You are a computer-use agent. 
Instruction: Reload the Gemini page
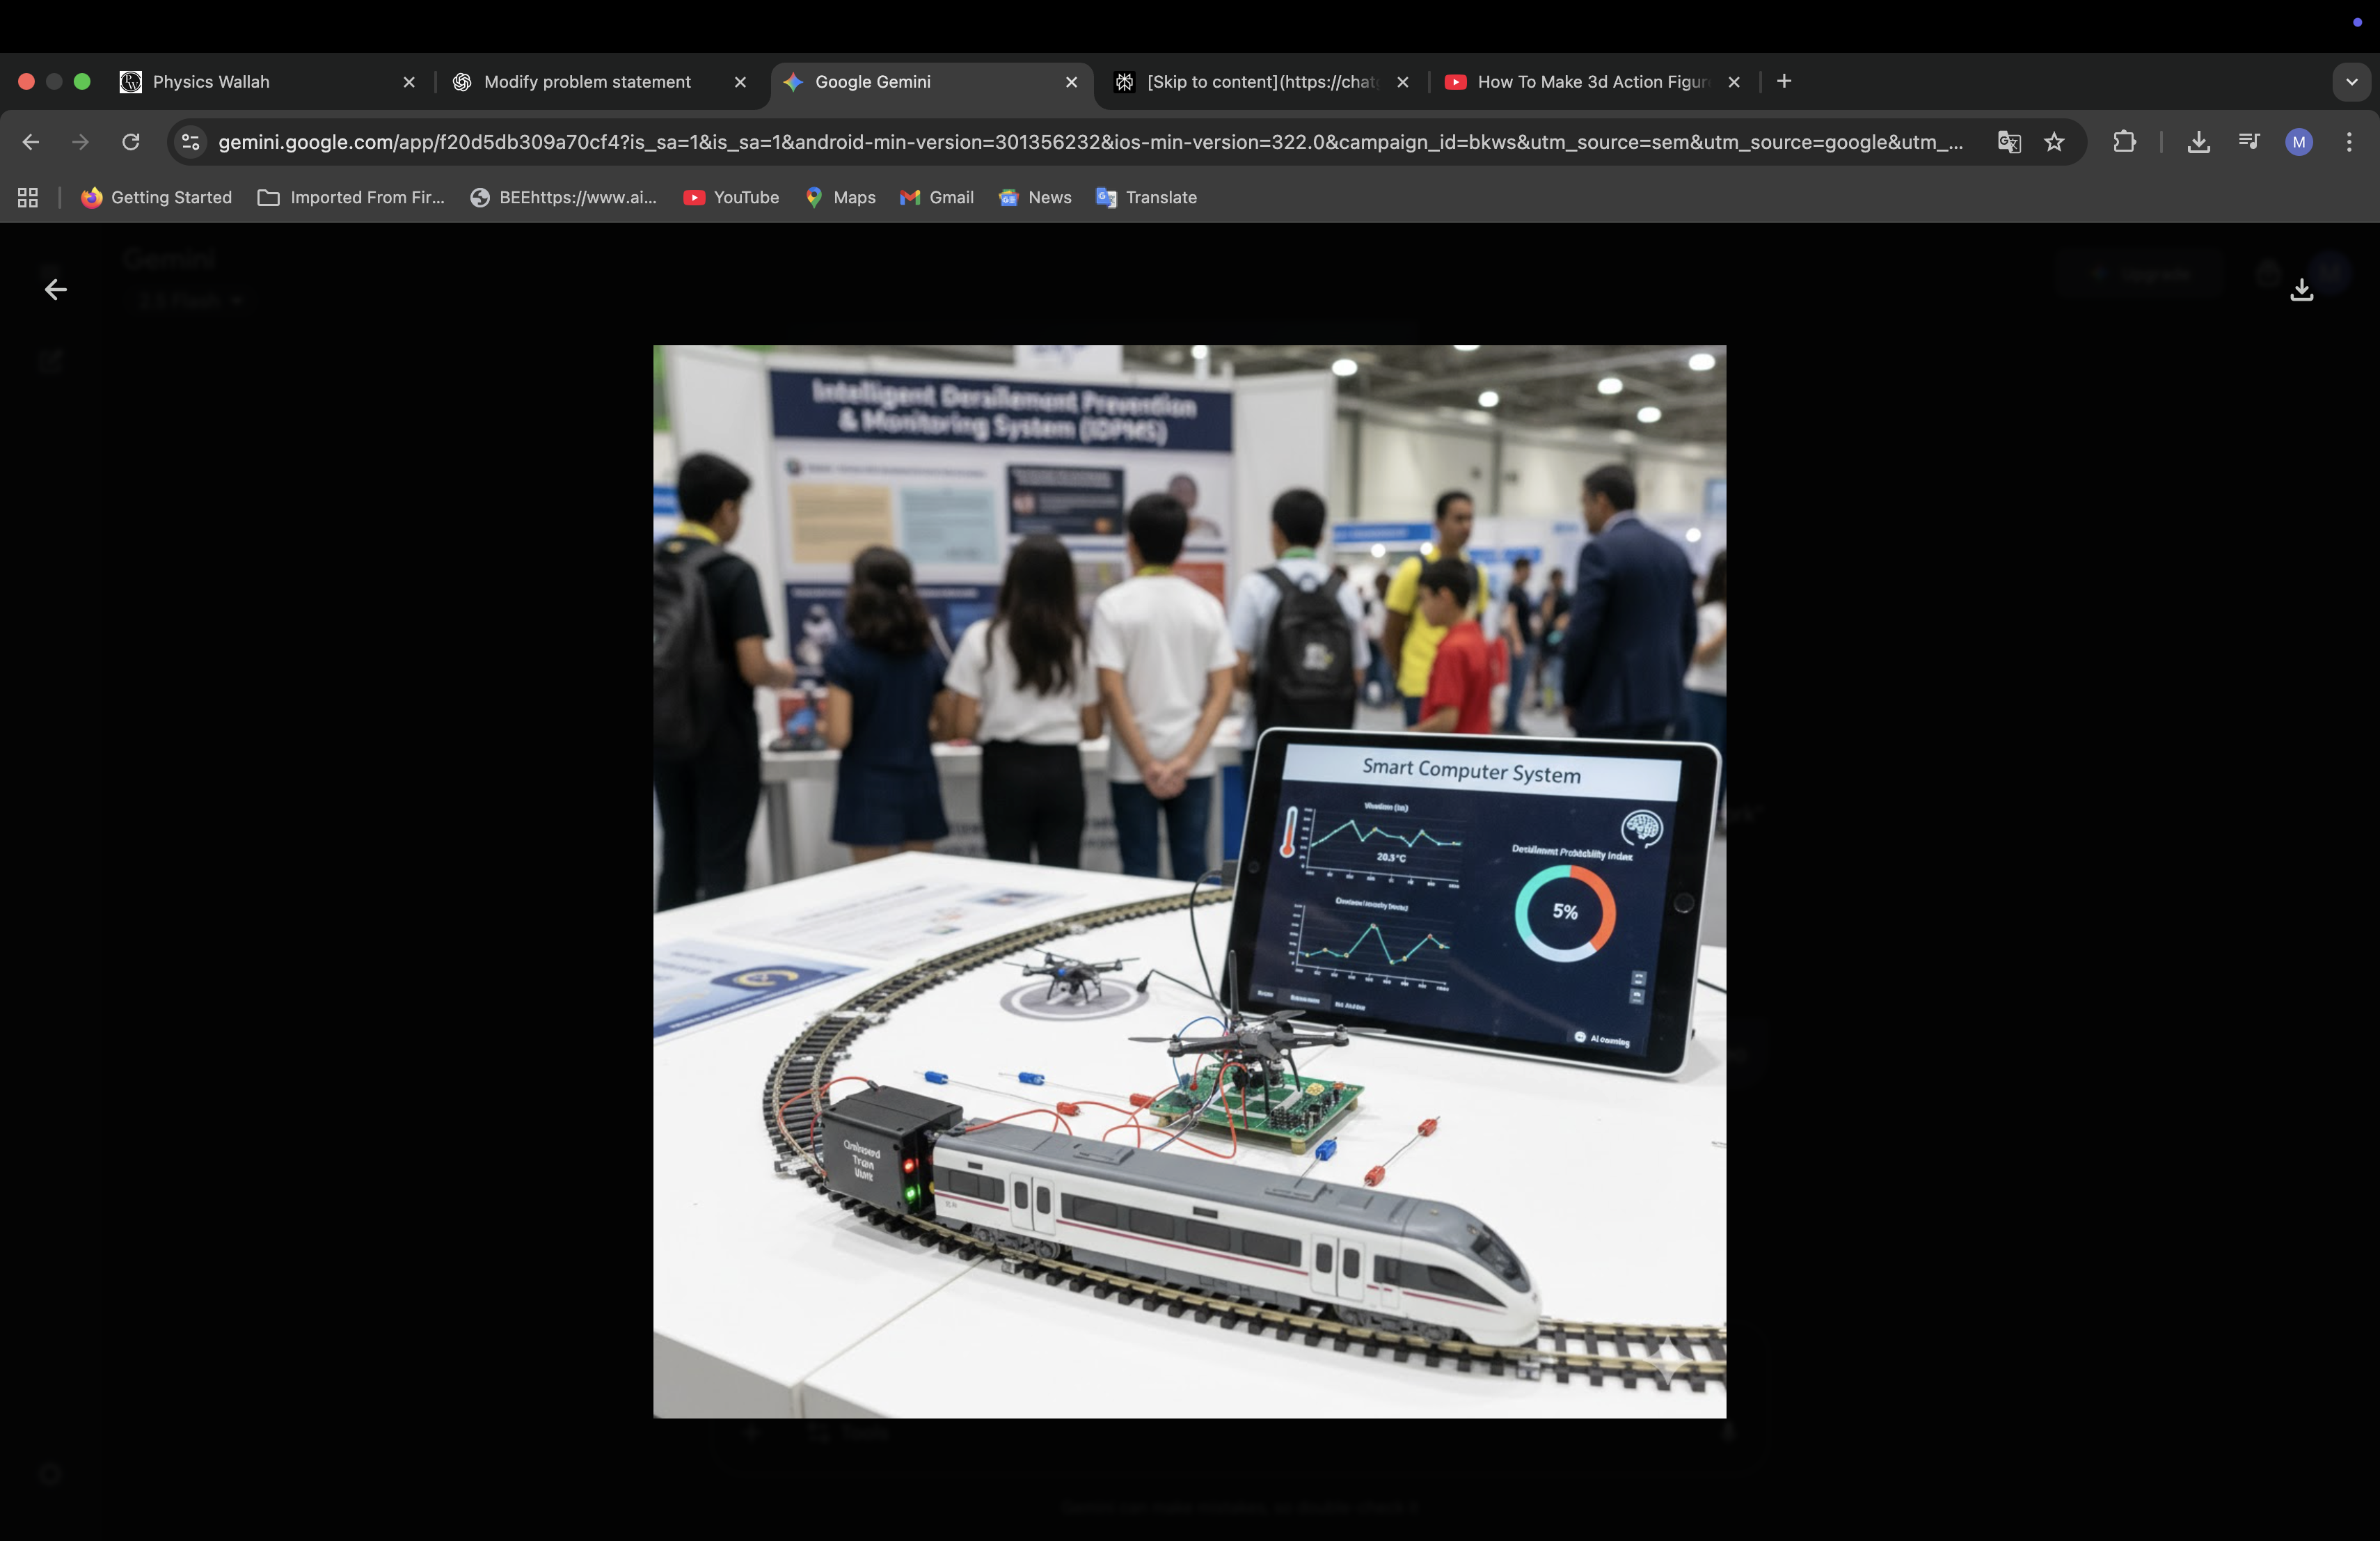point(131,142)
